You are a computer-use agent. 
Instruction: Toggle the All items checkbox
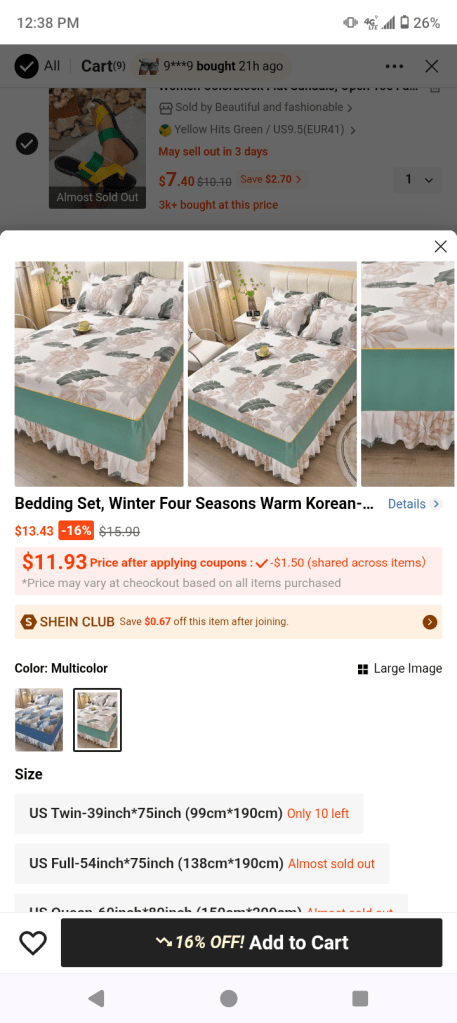pyautogui.click(x=26, y=66)
